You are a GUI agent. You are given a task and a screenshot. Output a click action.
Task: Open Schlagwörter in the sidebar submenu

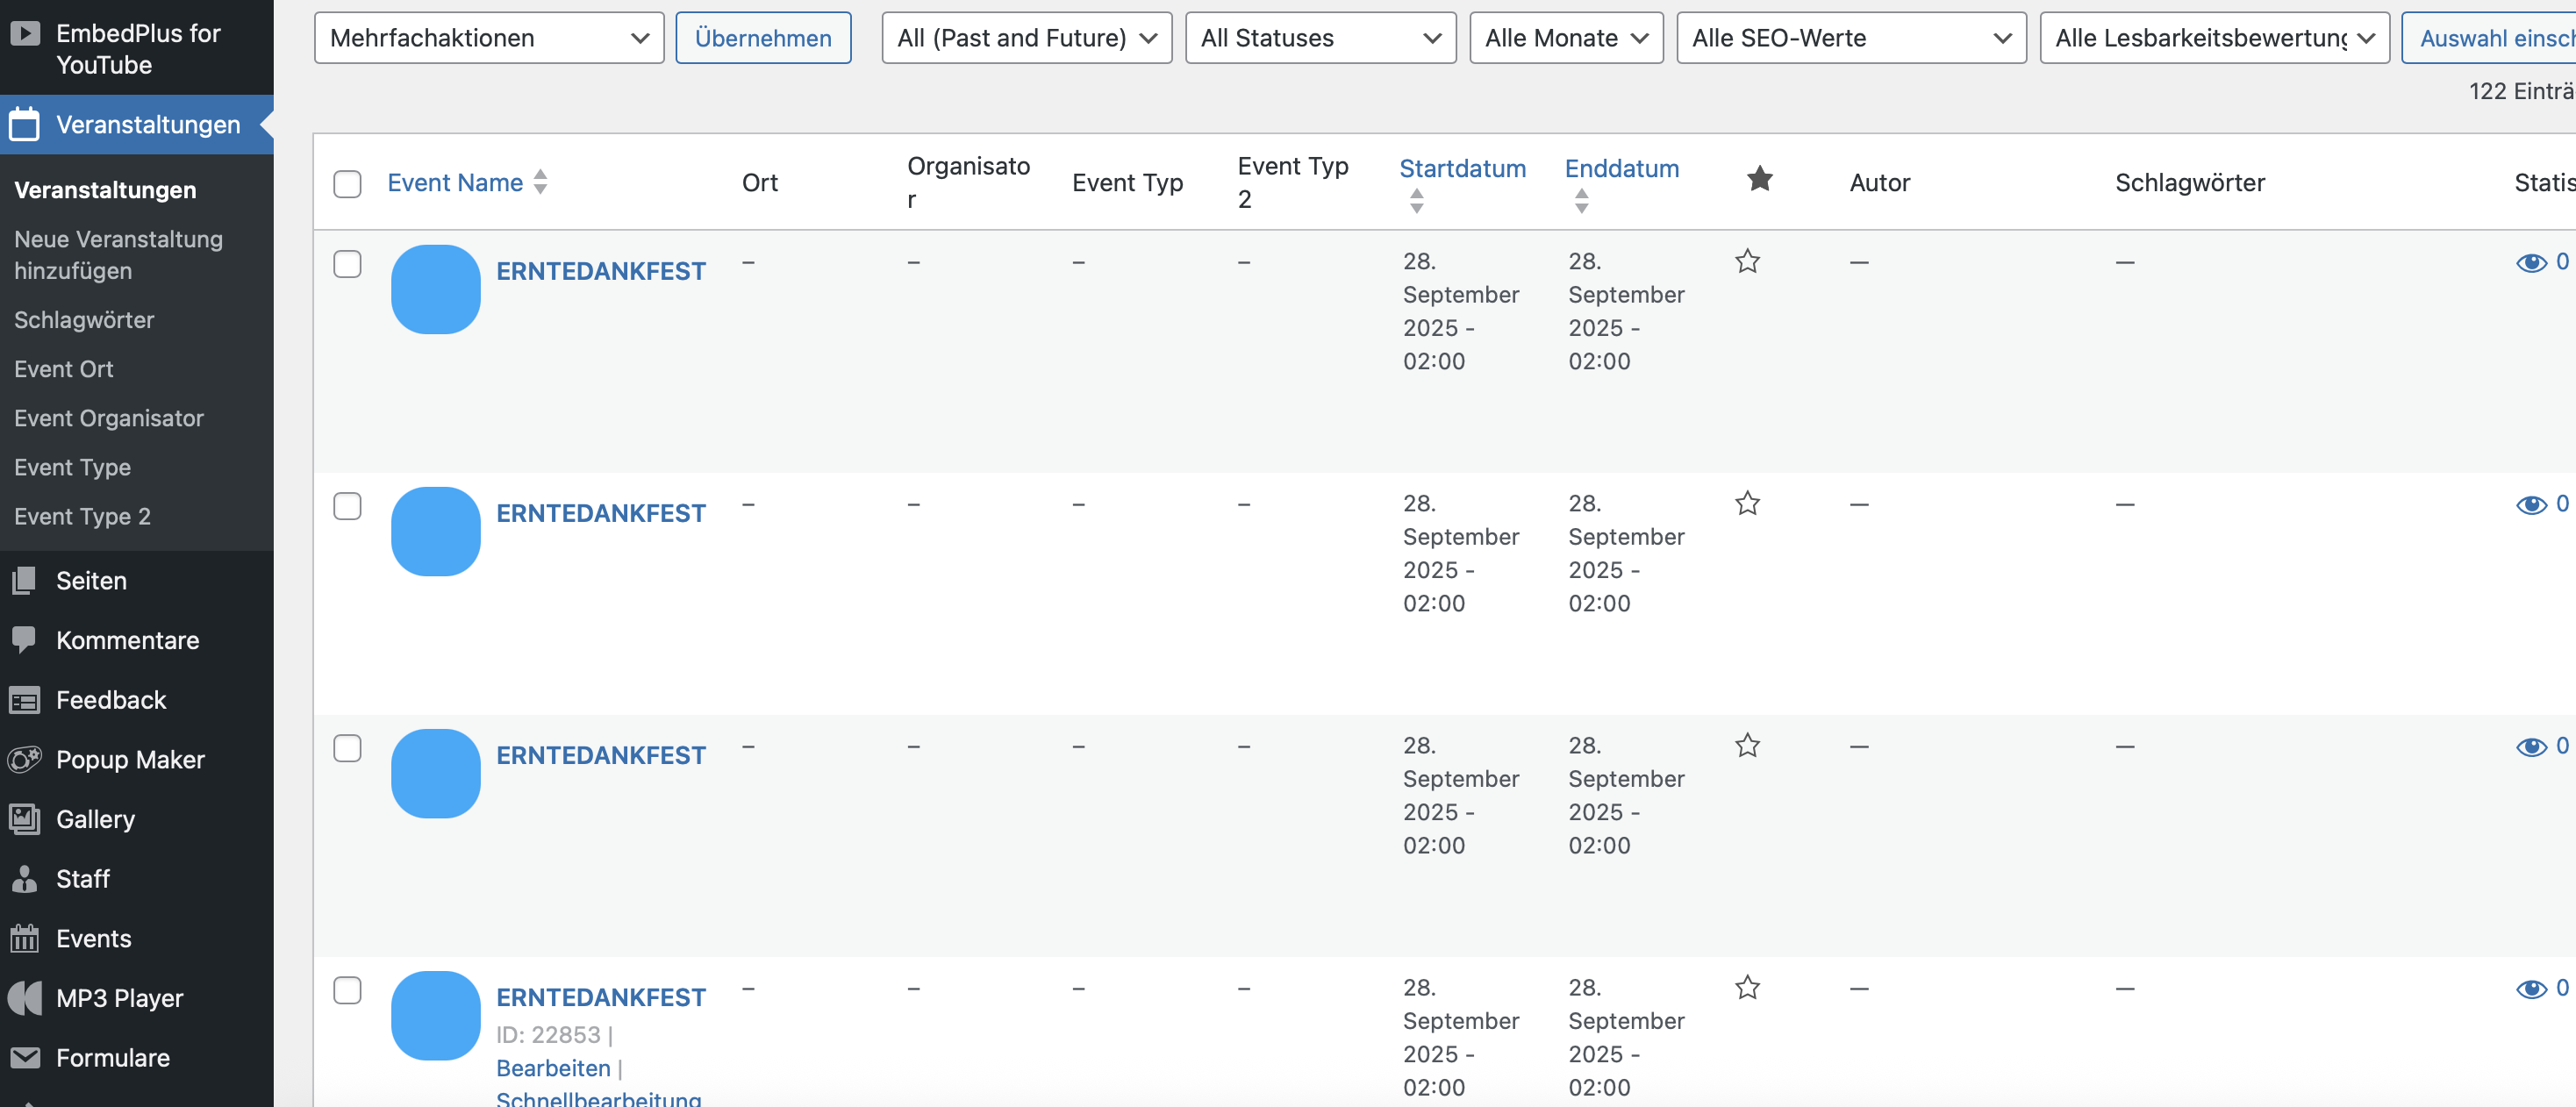tap(84, 320)
